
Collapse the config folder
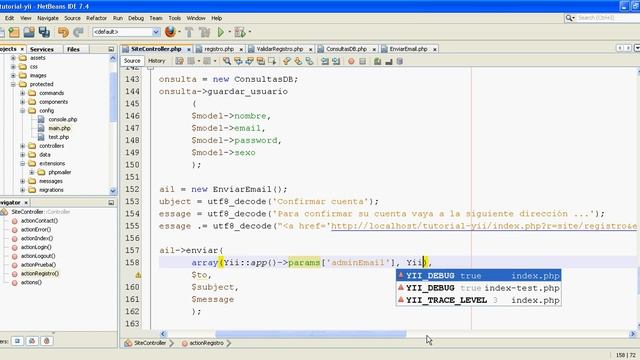pos(22,111)
